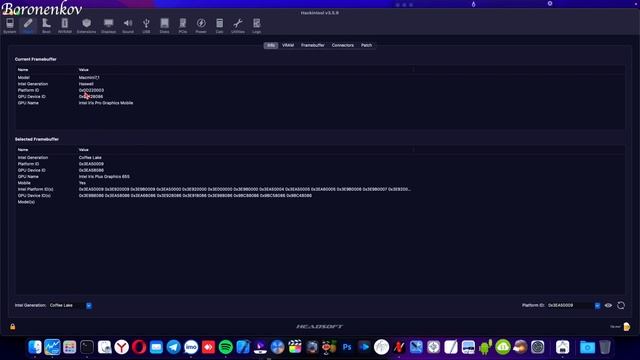Open the USB toolbar section

pyautogui.click(x=146, y=25)
